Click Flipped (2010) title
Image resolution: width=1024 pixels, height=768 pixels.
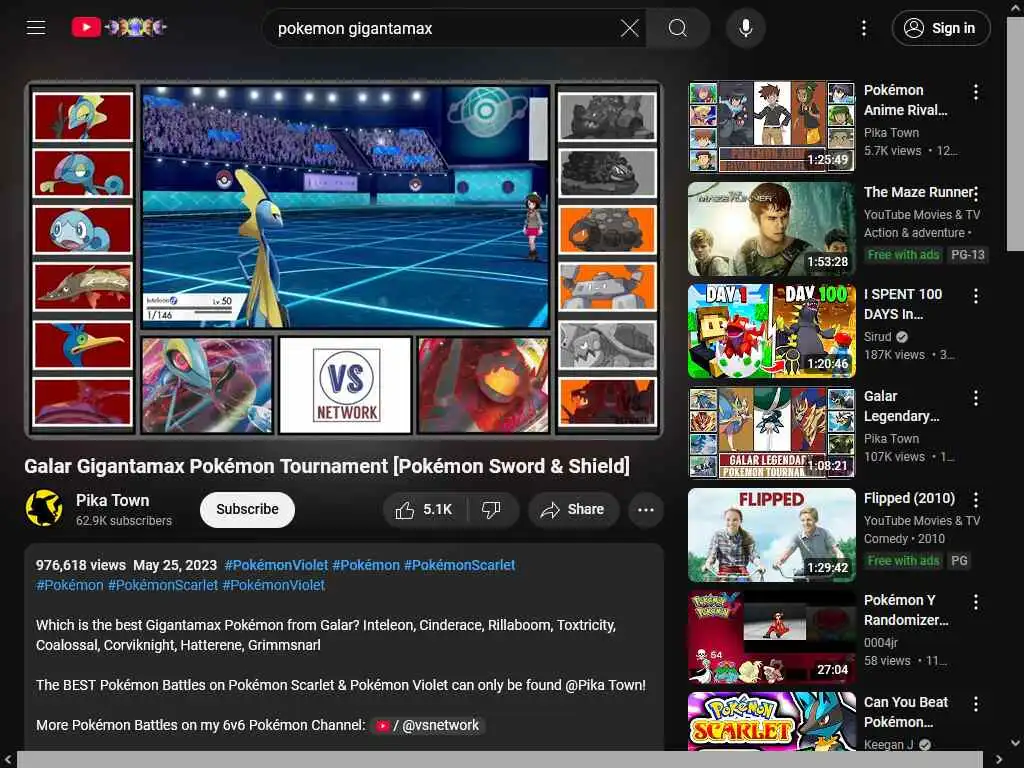(x=909, y=498)
